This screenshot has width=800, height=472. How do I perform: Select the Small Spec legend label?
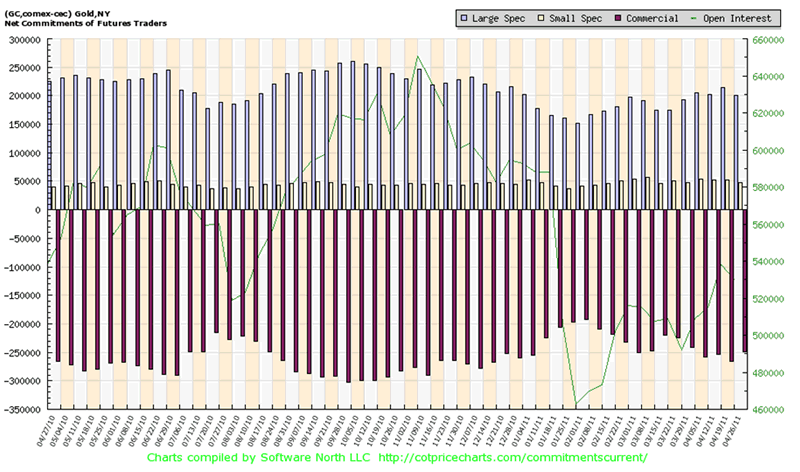[575, 18]
